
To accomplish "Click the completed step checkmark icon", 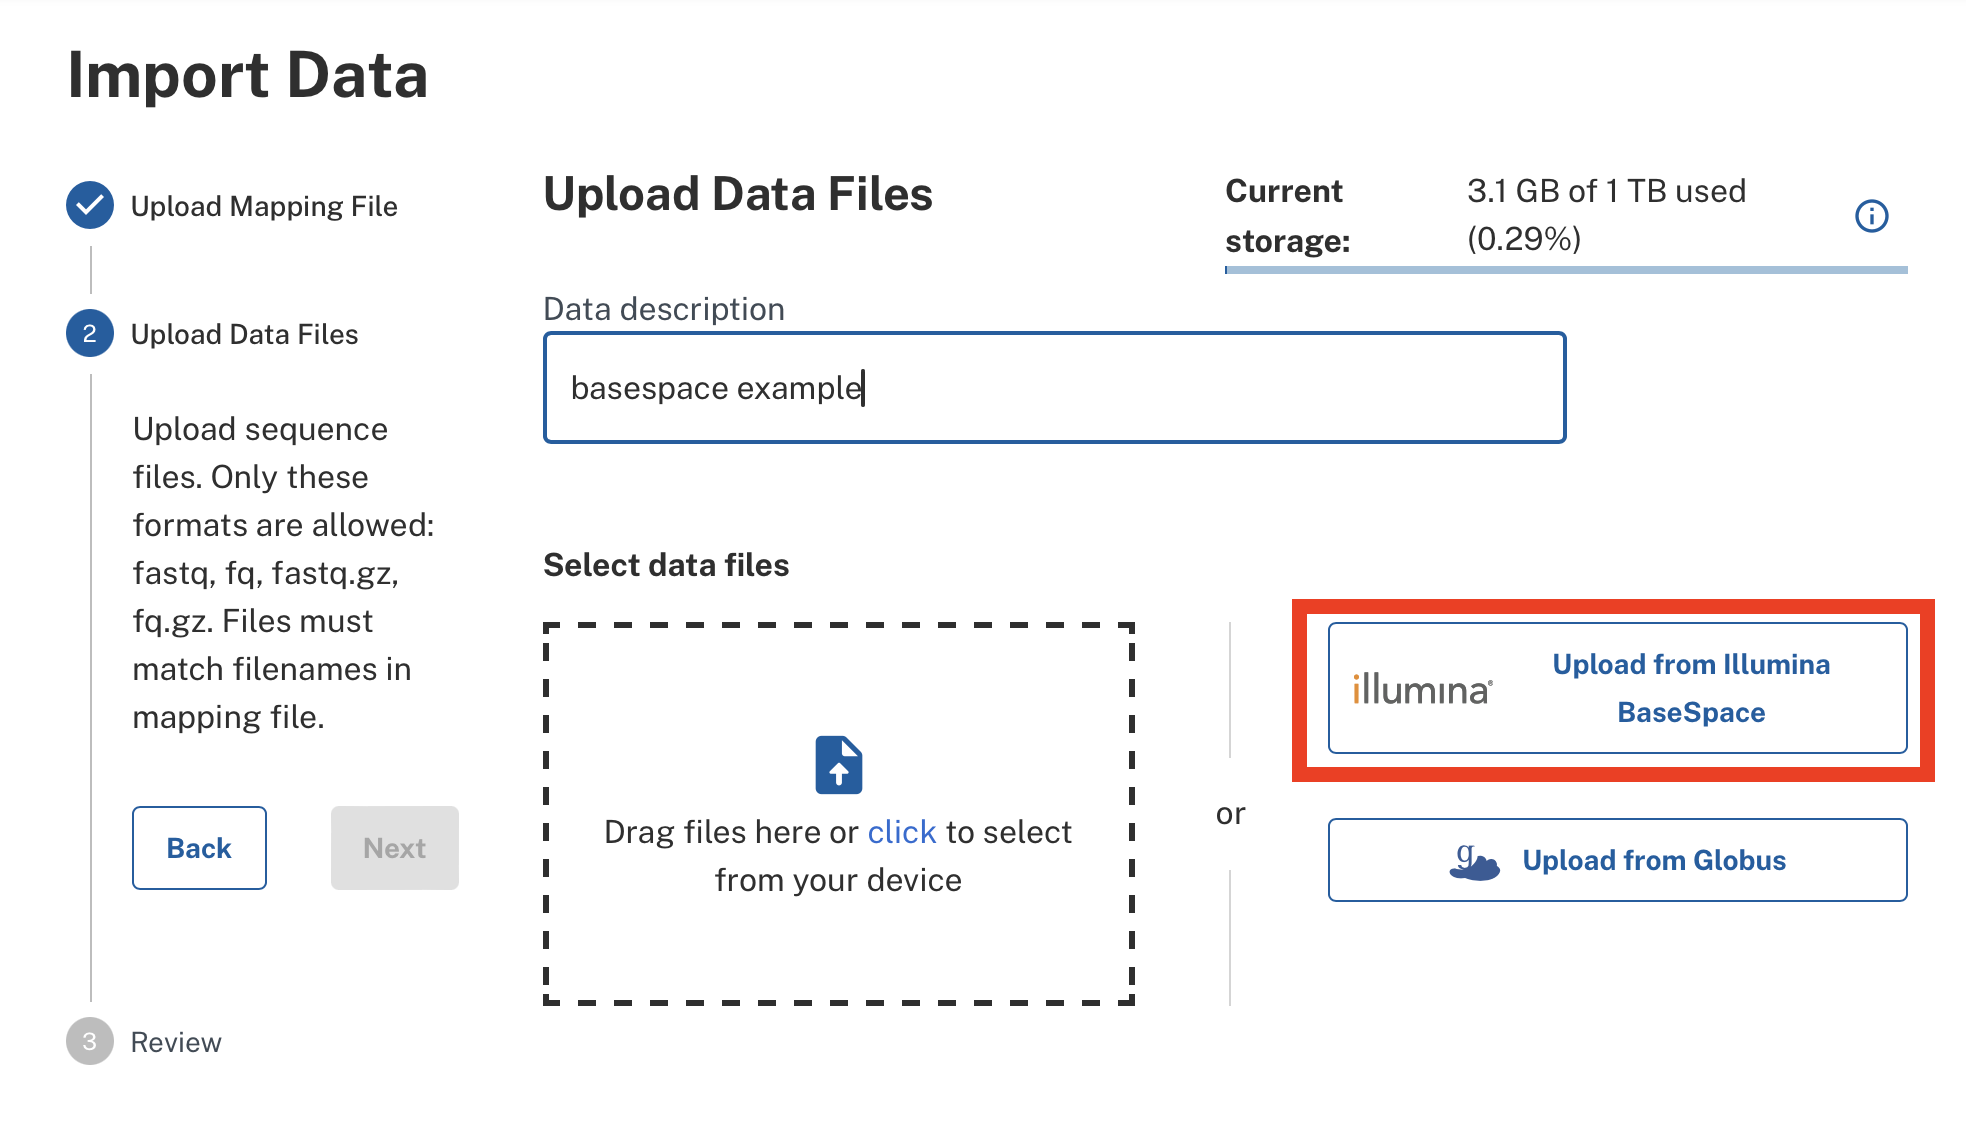I will [90, 205].
